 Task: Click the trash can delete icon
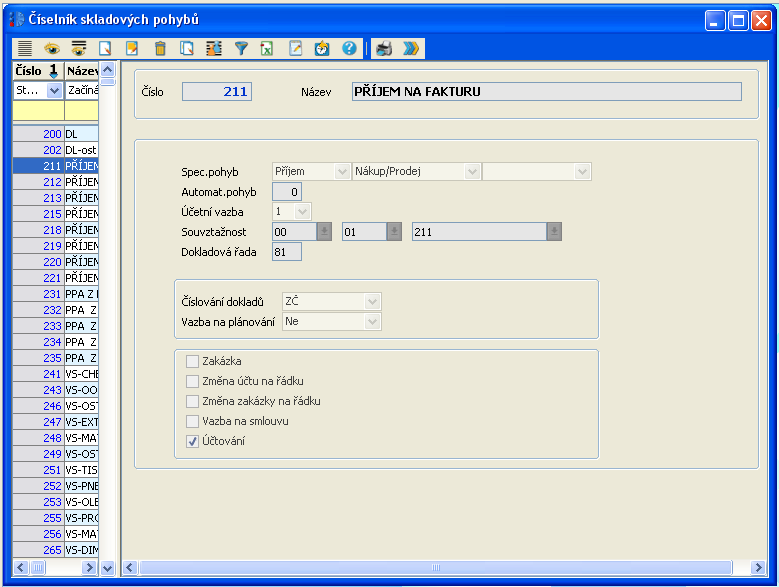tap(160, 48)
